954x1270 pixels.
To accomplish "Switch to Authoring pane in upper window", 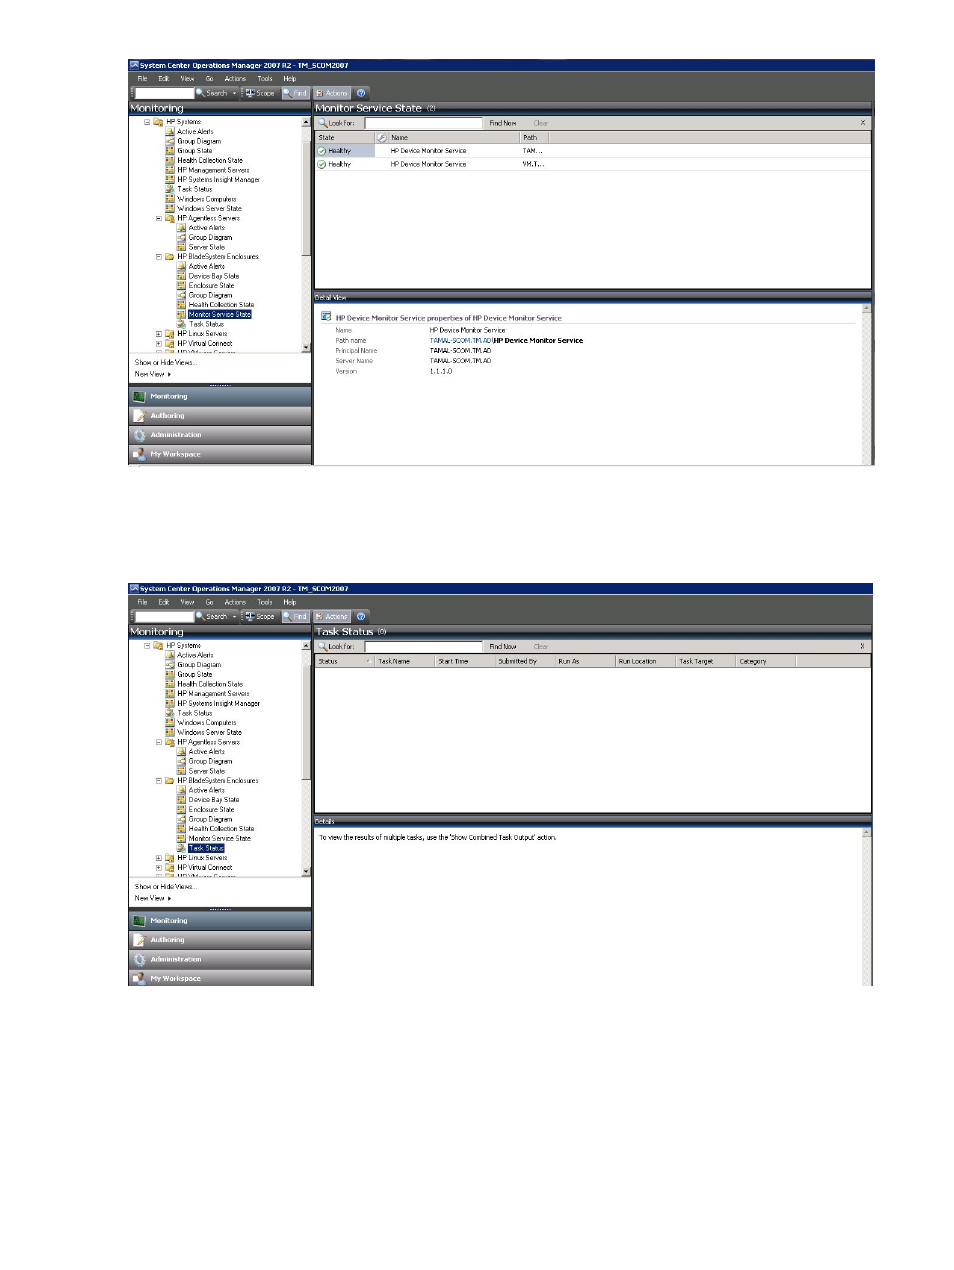I will pyautogui.click(x=220, y=416).
